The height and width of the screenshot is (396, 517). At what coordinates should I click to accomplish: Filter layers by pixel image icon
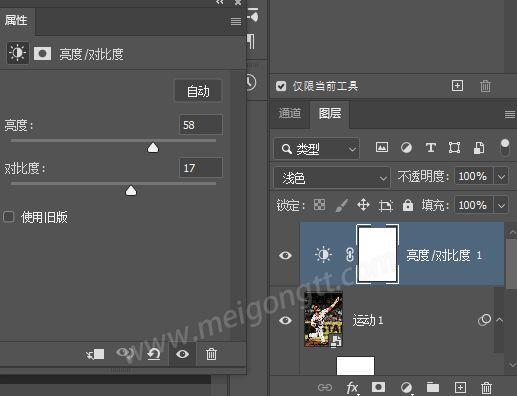pos(382,147)
